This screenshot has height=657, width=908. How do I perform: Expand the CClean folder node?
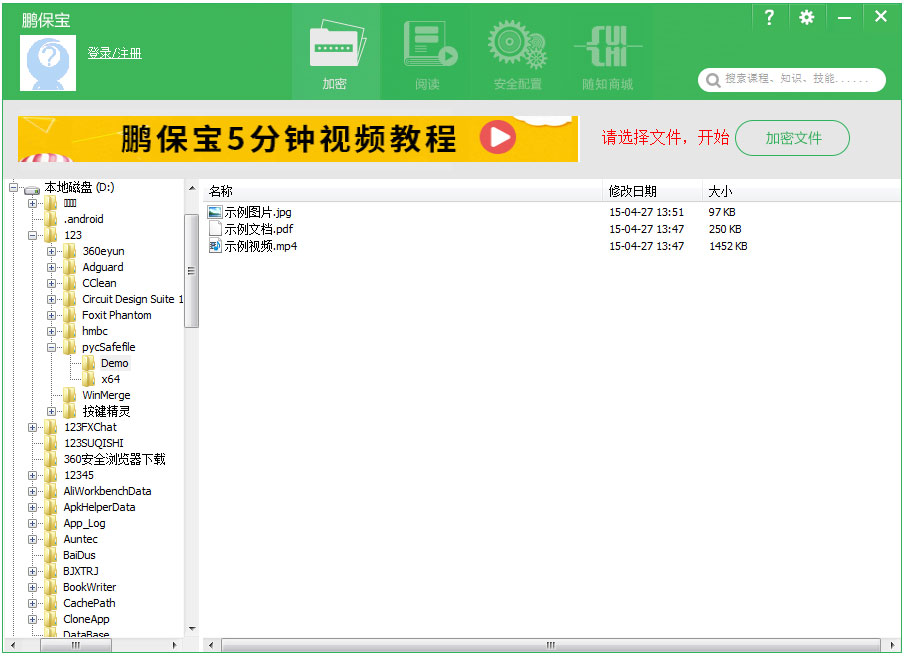[x=52, y=283]
